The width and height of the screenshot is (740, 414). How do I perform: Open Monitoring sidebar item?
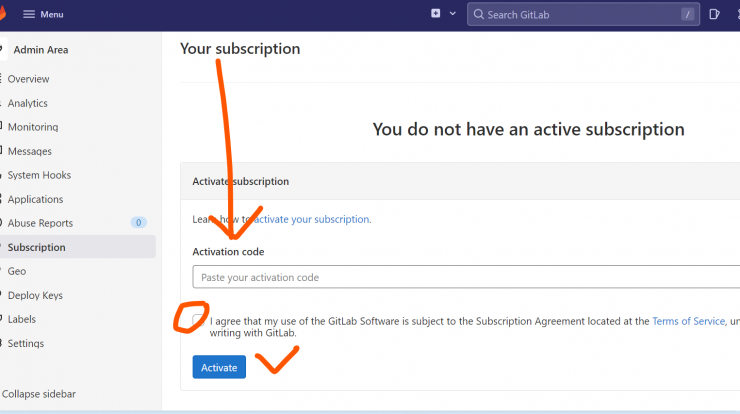coord(33,127)
